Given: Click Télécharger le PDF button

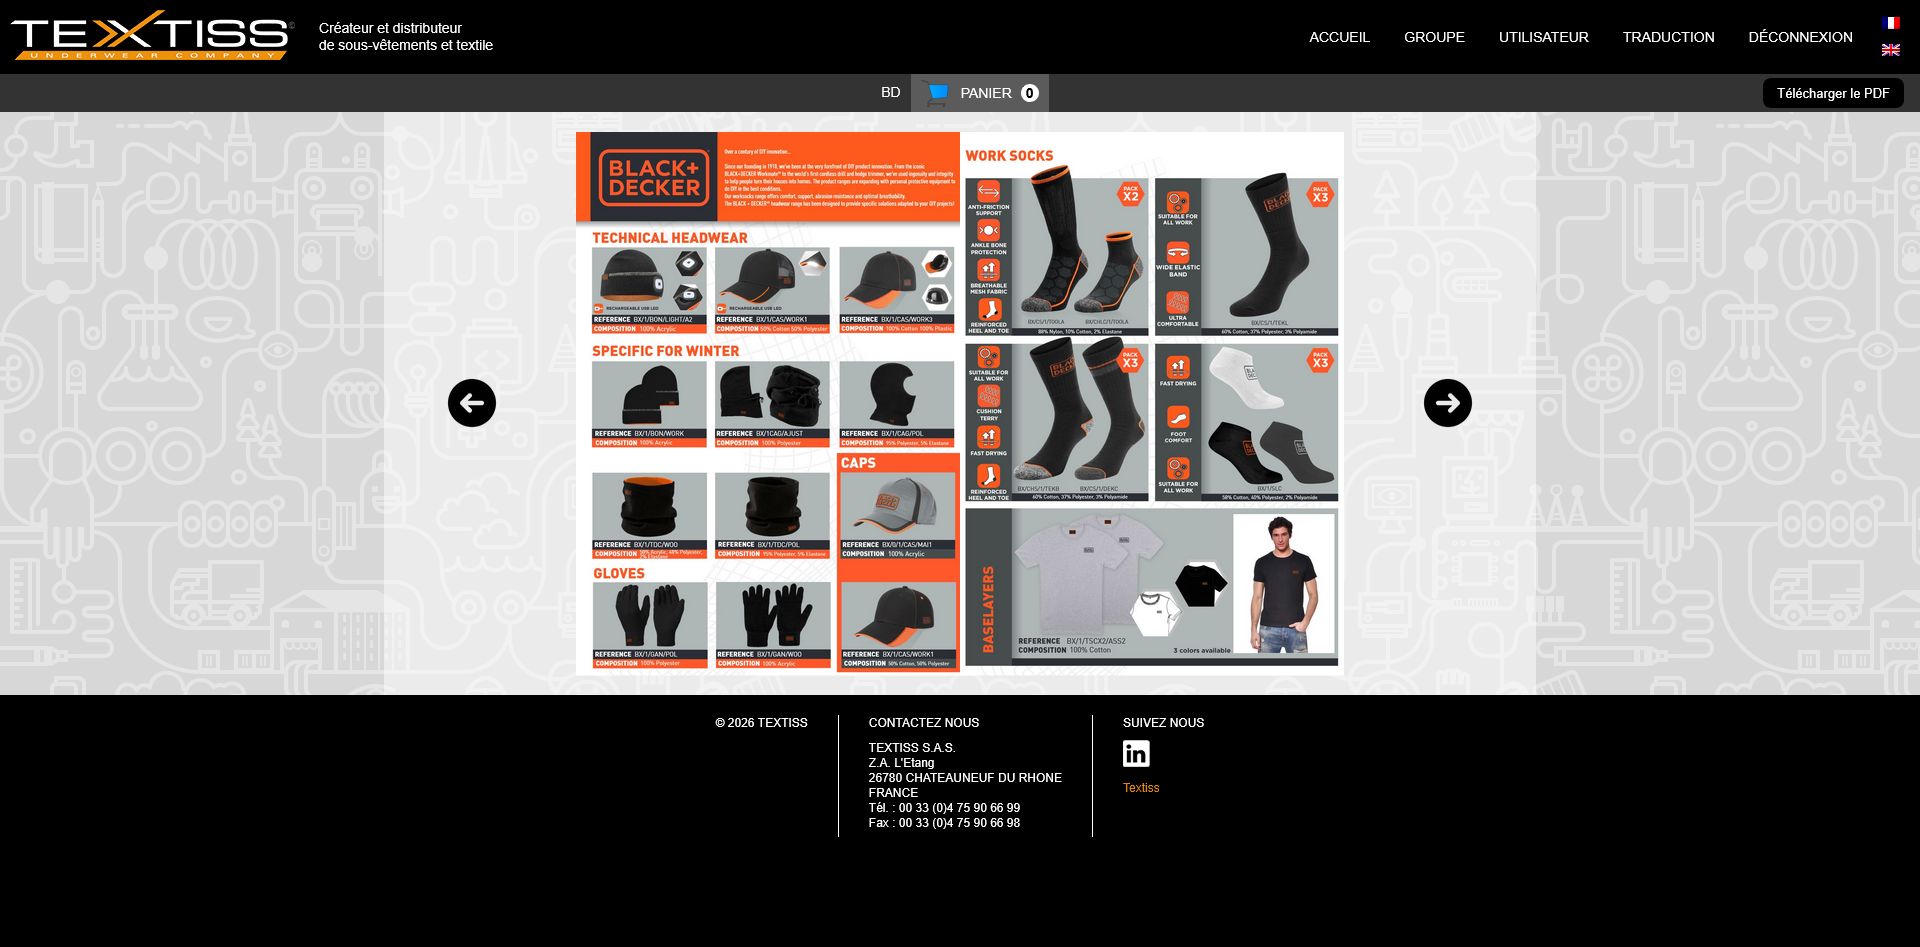Looking at the screenshot, I should [1833, 93].
